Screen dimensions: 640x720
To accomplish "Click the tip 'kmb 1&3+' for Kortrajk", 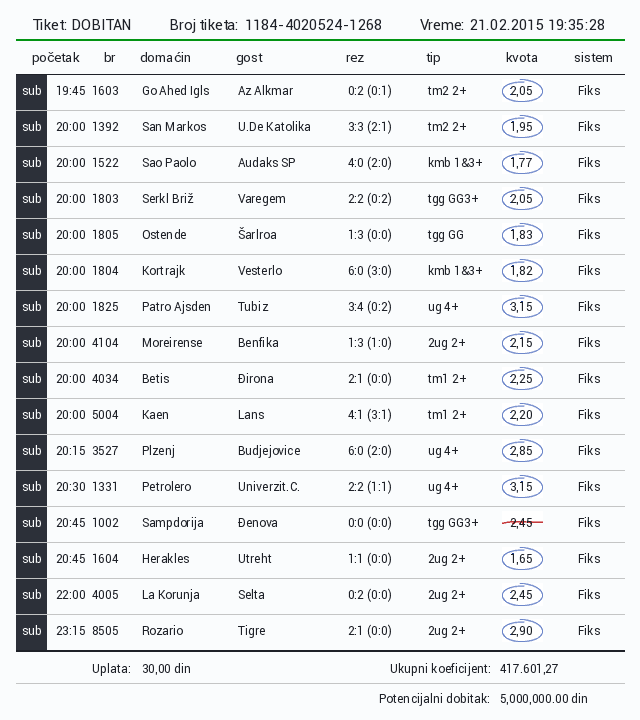I will click(455, 271).
